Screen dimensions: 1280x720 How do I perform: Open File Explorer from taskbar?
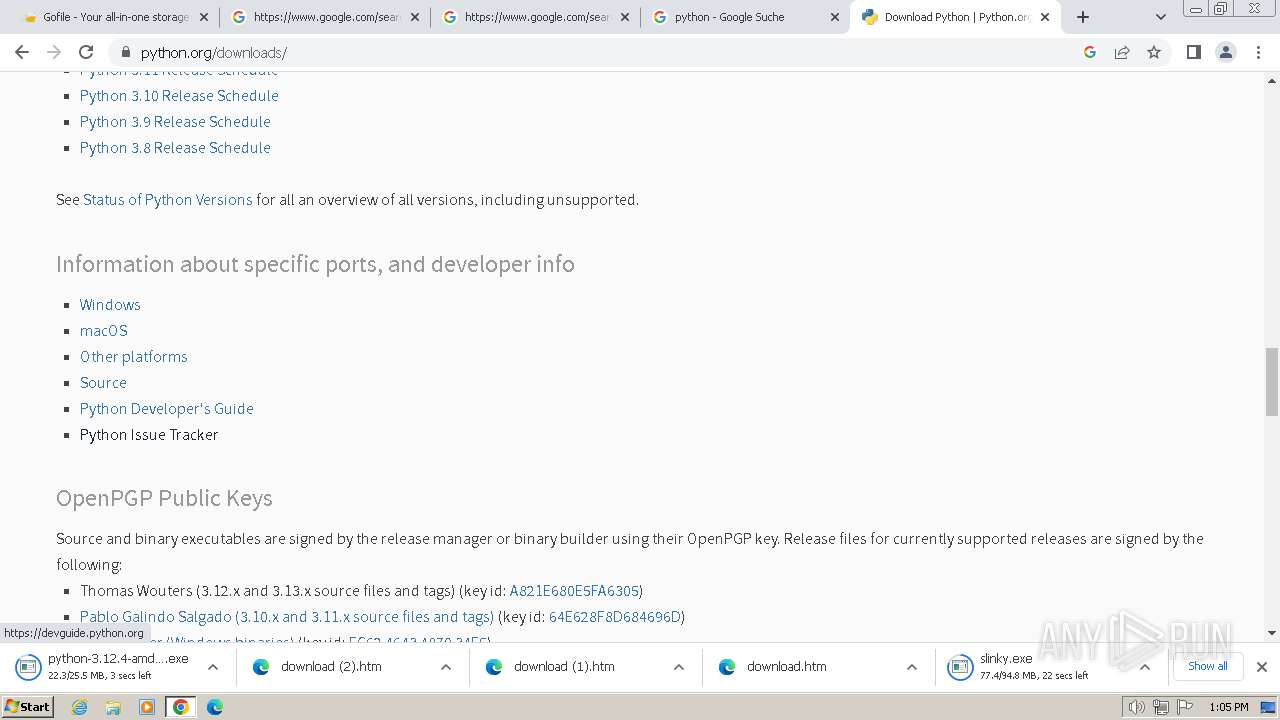[113, 707]
